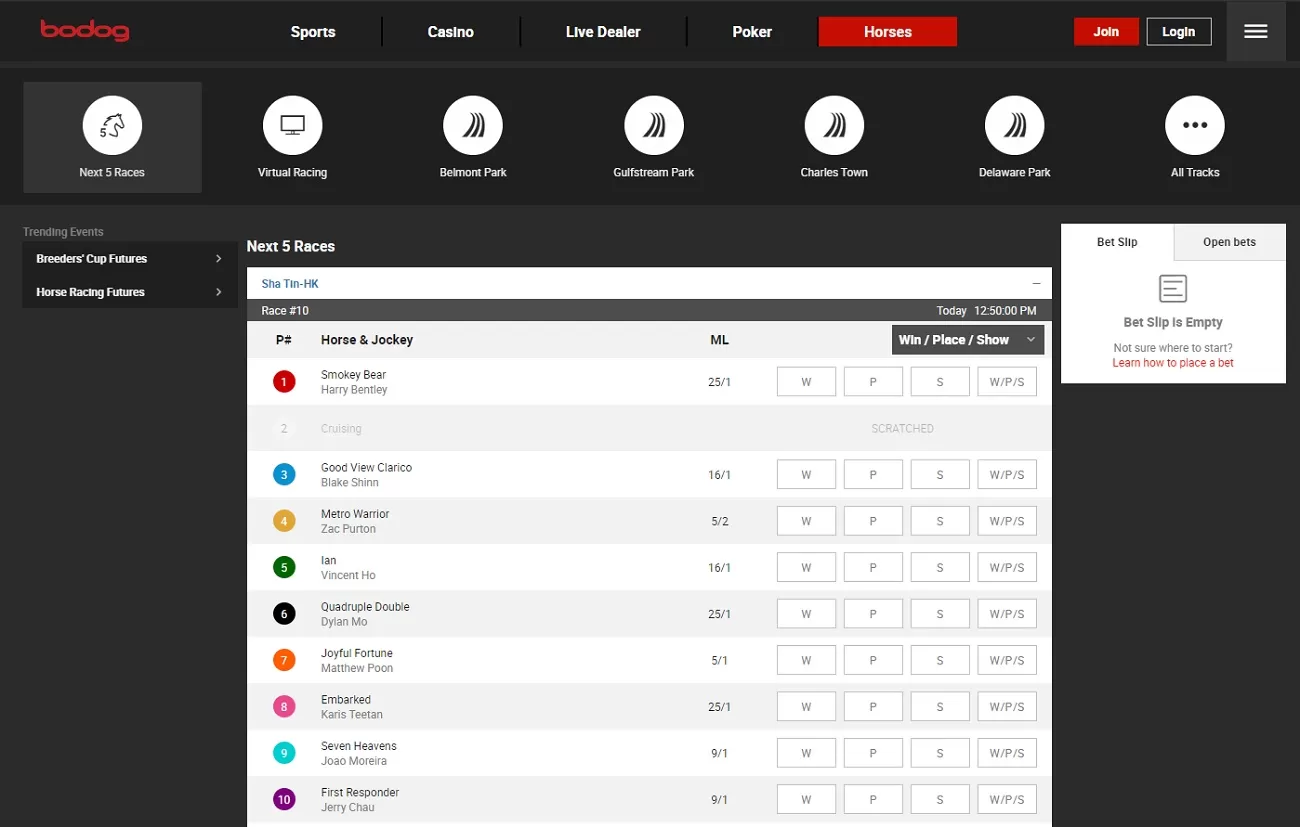Click orange number 7 badge for Joyful Fortune
Screen dimensions: 1300x827
[284, 661]
